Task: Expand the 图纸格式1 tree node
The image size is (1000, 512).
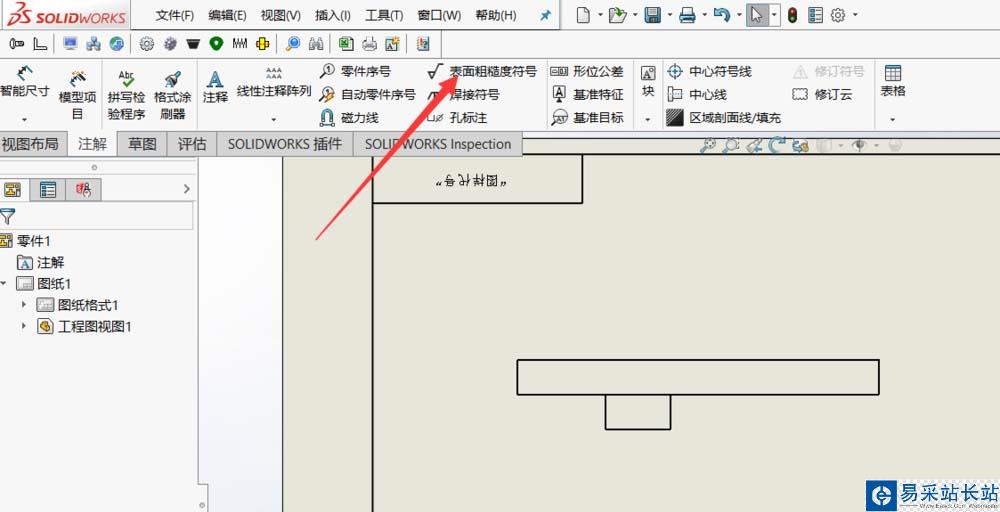Action: (24, 305)
